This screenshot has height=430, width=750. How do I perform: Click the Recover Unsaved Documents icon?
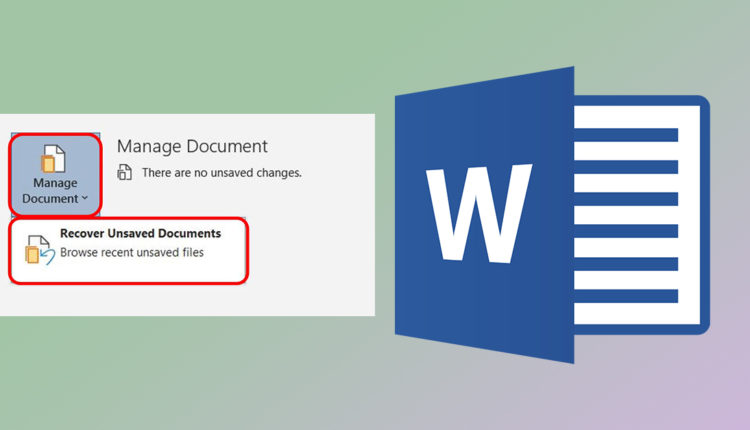pyautogui.click(x=38, y=249)
